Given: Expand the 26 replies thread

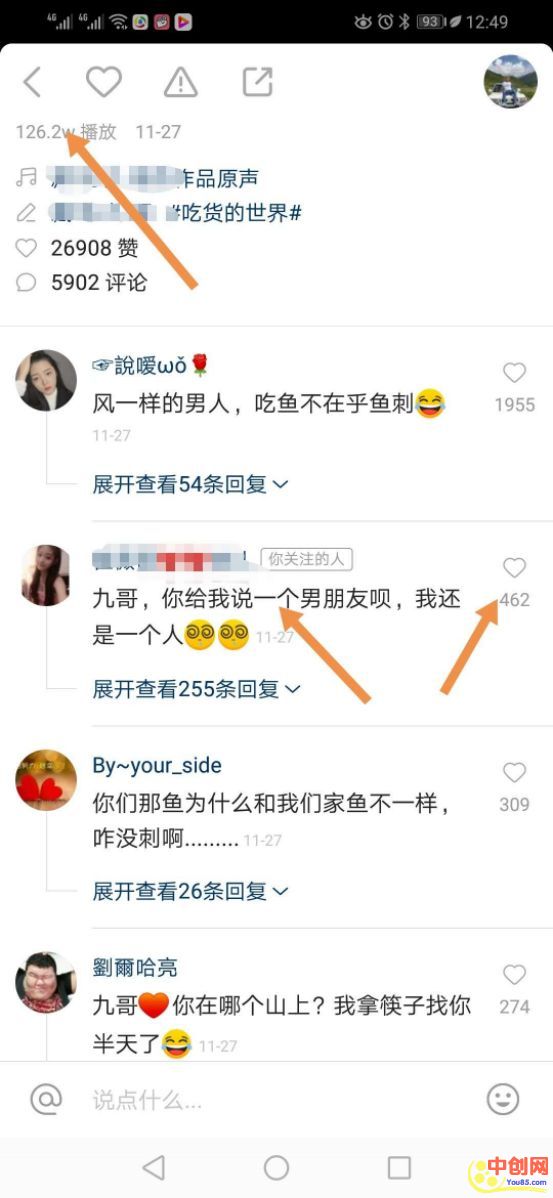Looking at the screenshot, I should pyautogui.click(x=191, y=890).
